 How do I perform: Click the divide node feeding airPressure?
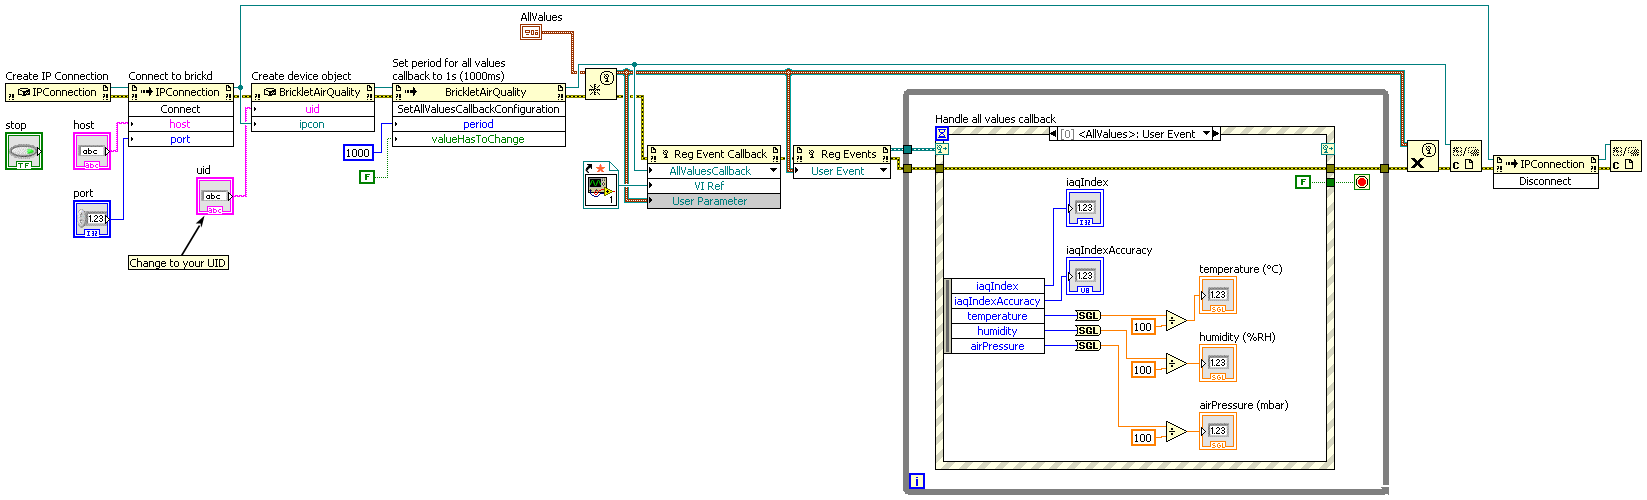1176,432
